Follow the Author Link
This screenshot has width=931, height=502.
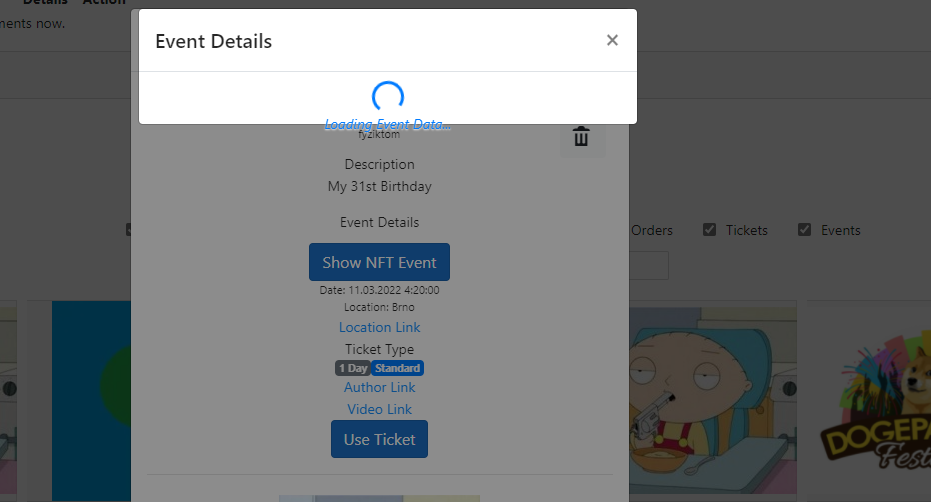[x=379, y=387]
